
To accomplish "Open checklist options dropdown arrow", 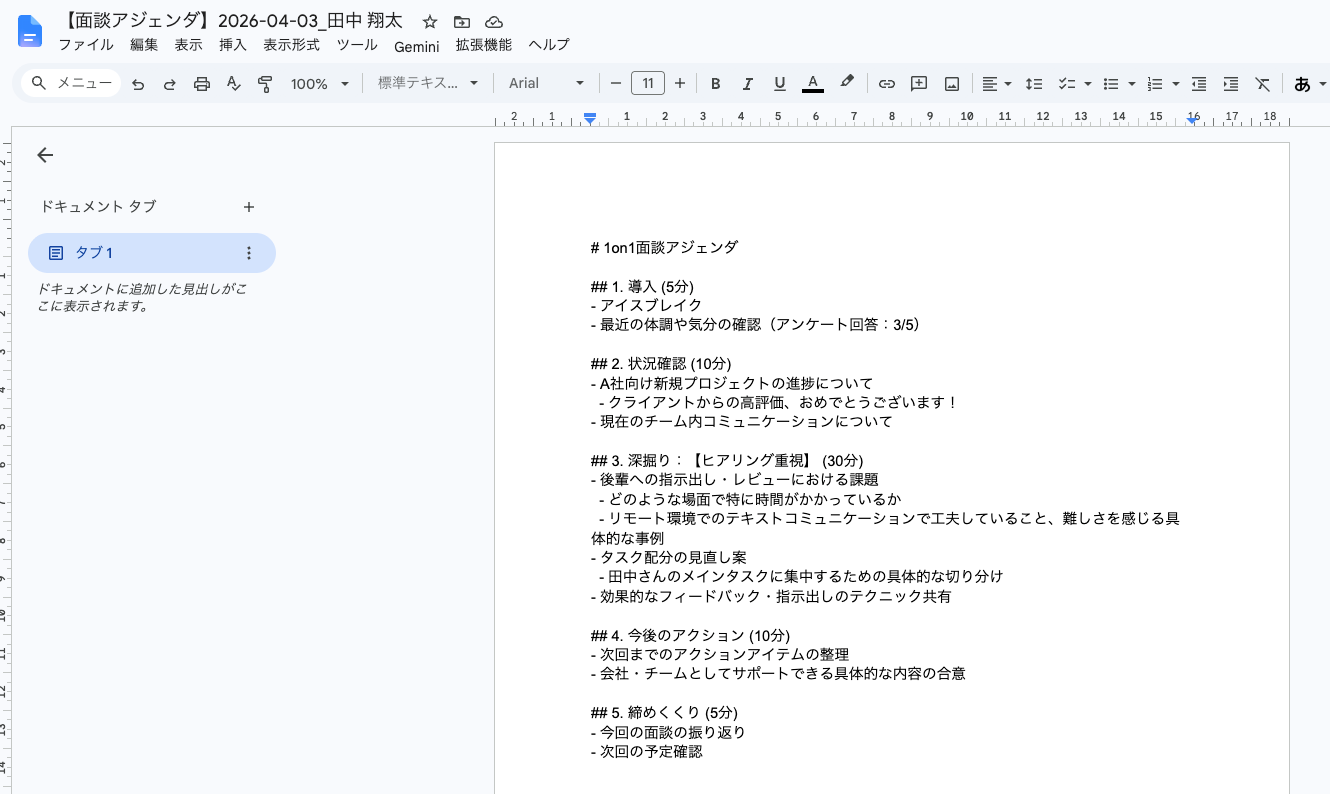I will coord(1087,84).
